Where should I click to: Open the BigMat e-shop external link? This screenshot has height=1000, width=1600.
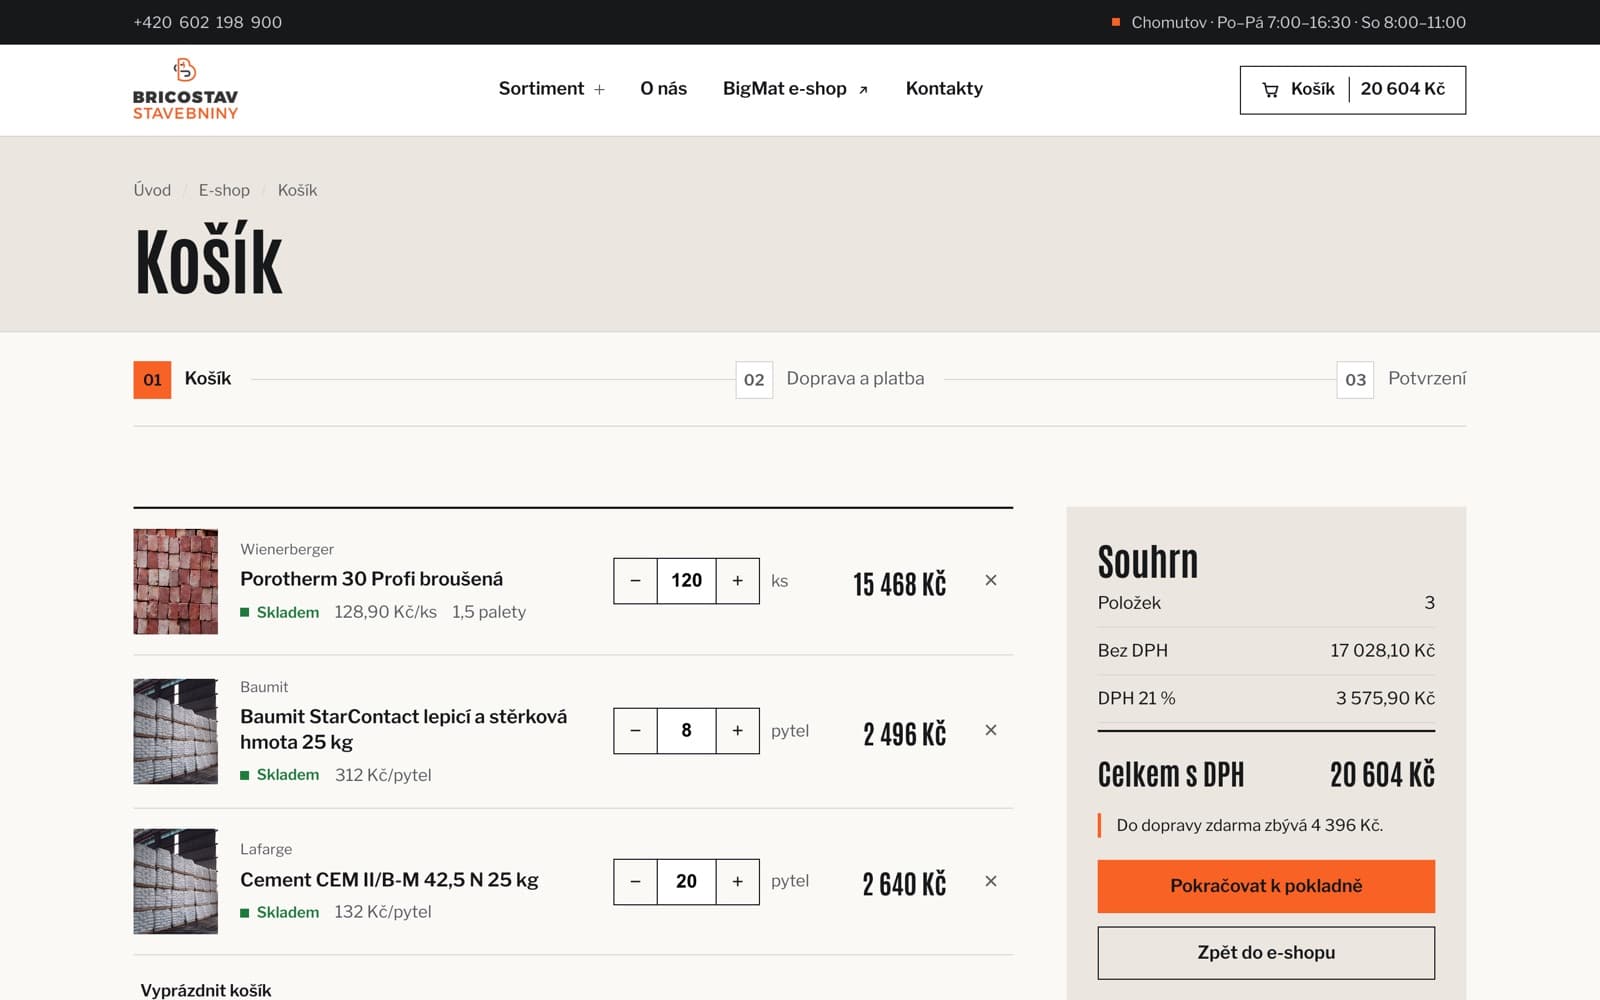point(795,89)
